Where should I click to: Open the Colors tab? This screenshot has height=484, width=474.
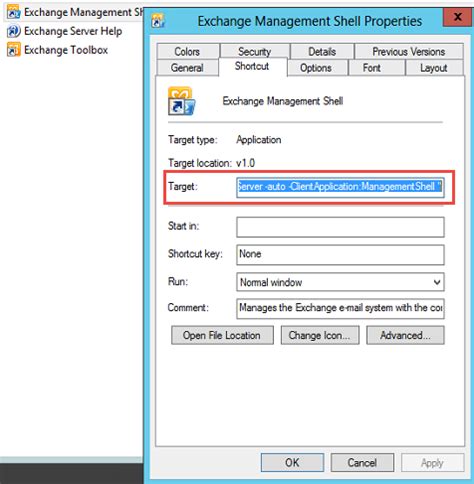pos(188,51)
